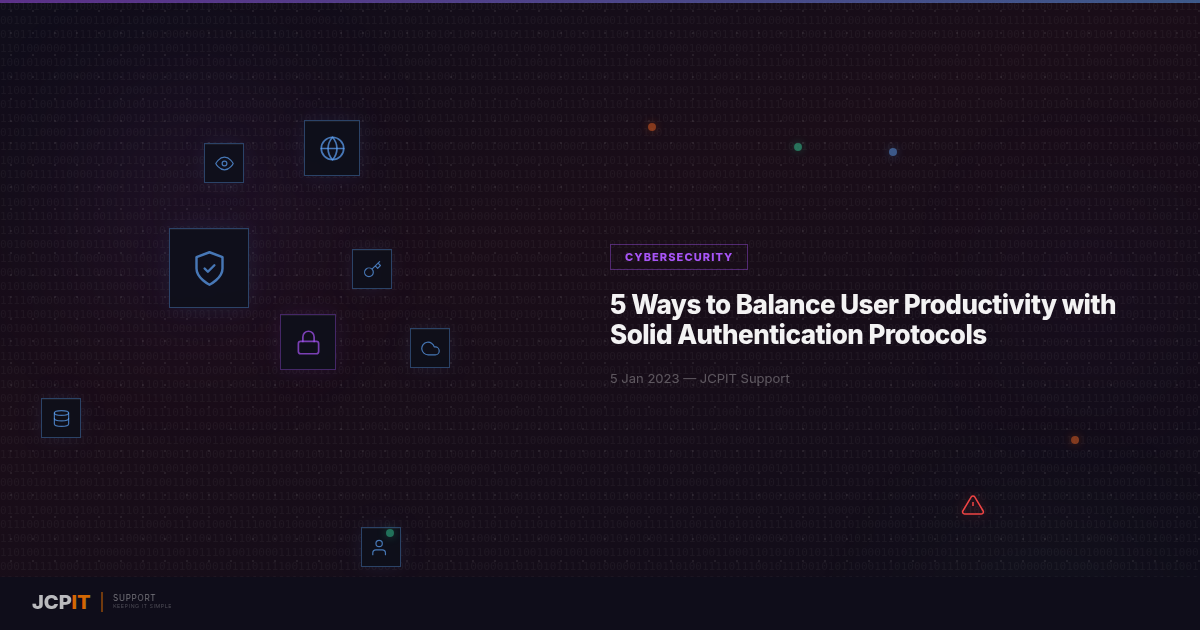Toggle the eye icon to hide password visibility
Viewport: 1200px width, 630px height.
click(223, 162)
